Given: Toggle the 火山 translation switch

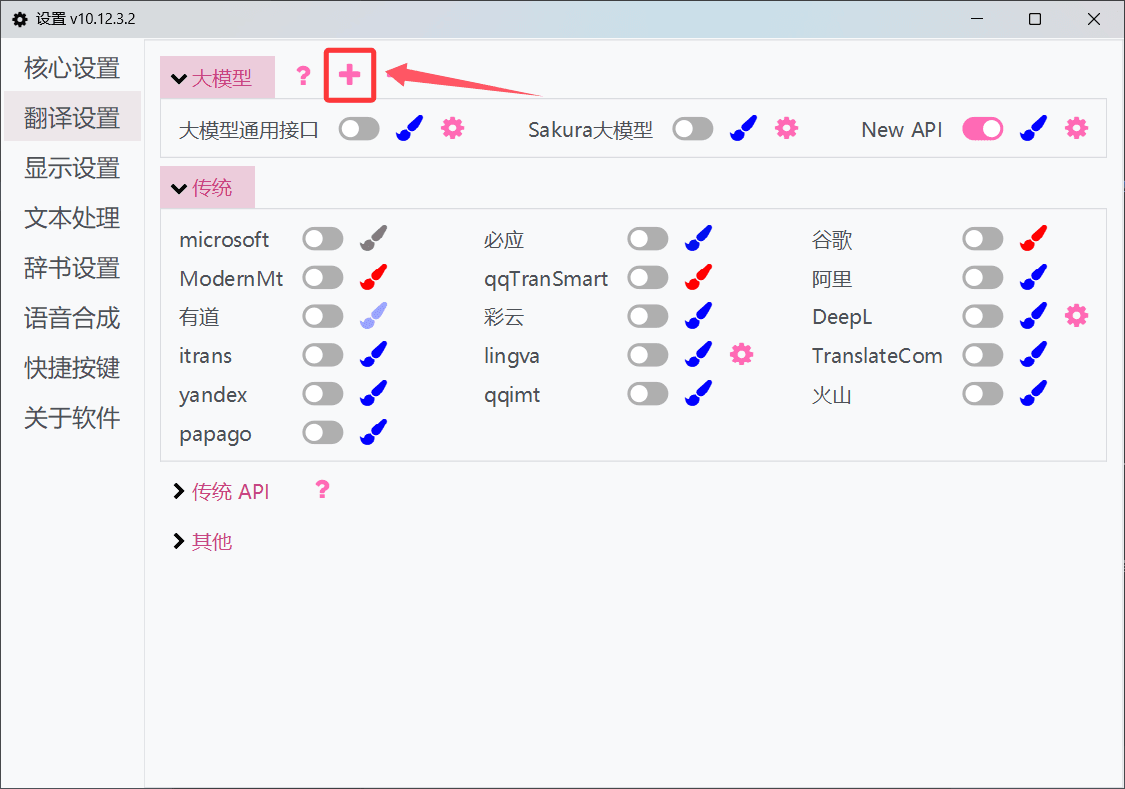Looking at the screenshot, I should pyautogui.click(x=982, y=394).
